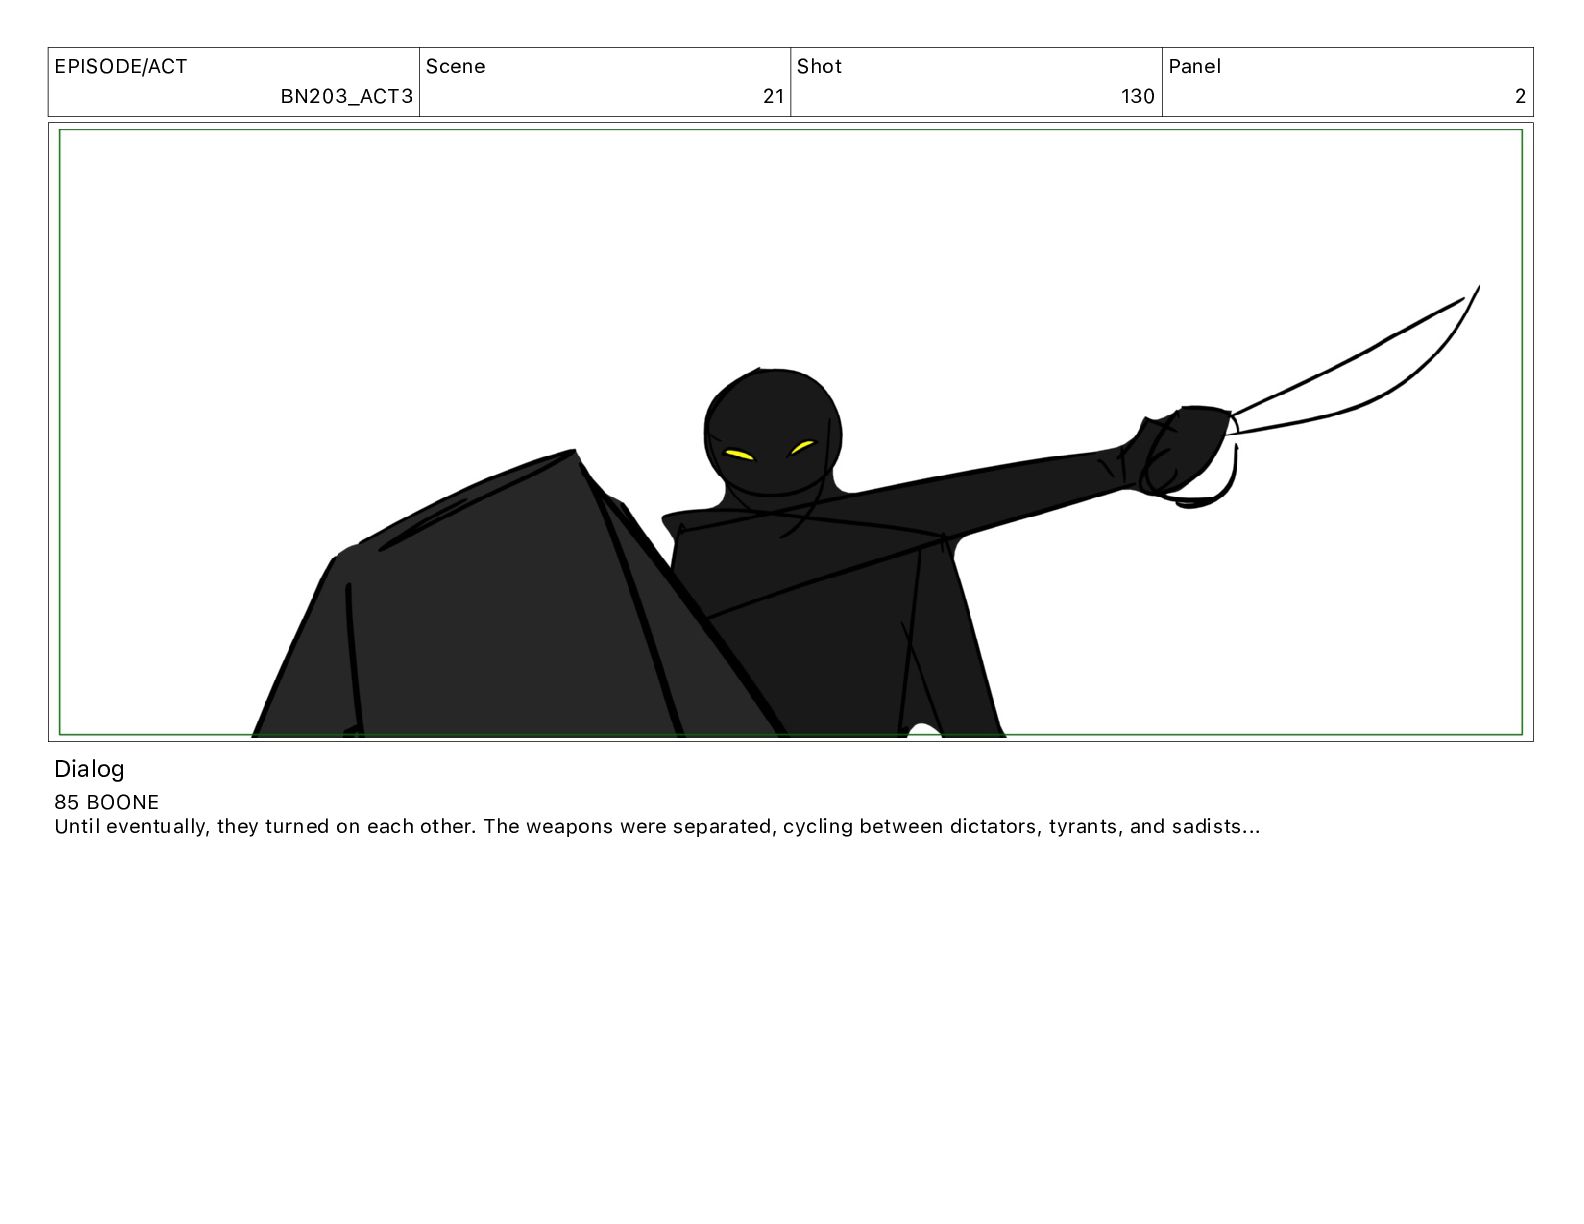The image size is (1584, 1224).
Task: Click the EPISODE/ACT header label
Action: pos(121,67)
